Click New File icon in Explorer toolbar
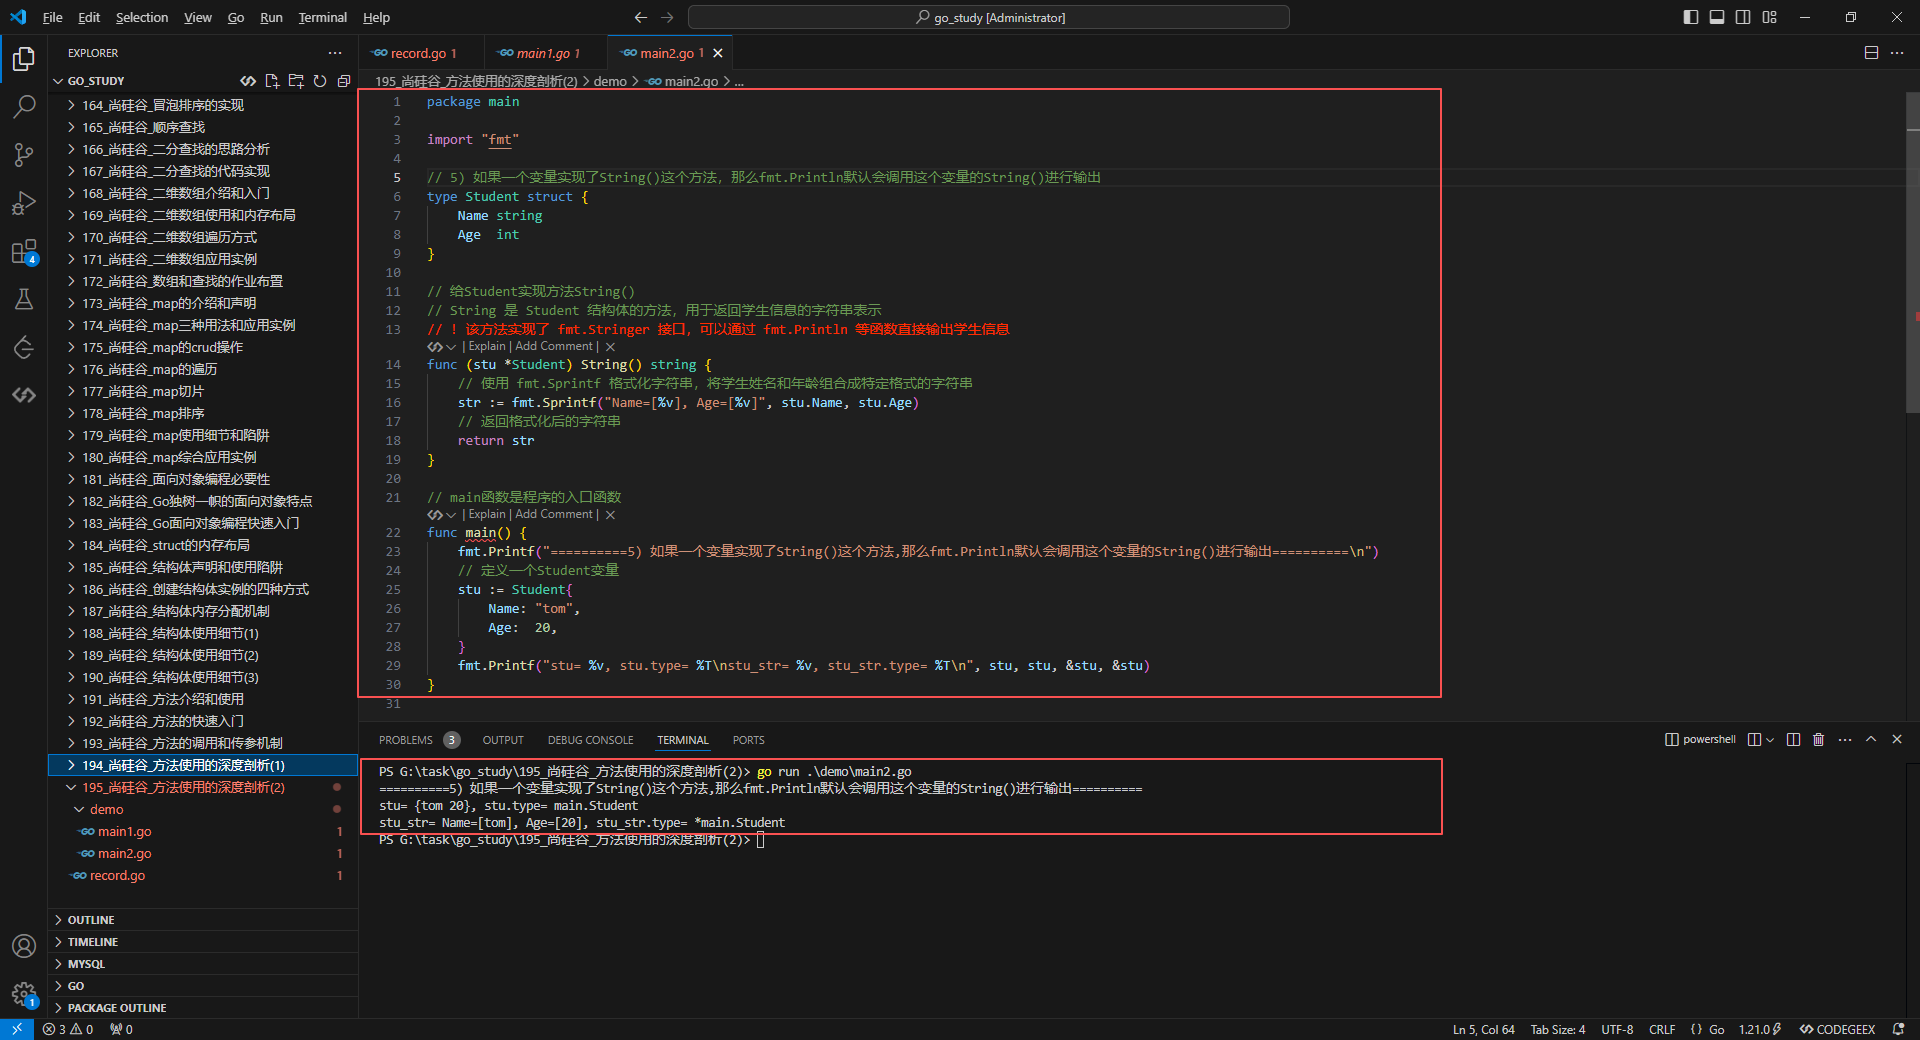The width and height of the screenshot is (1920, 1040). 272,81
